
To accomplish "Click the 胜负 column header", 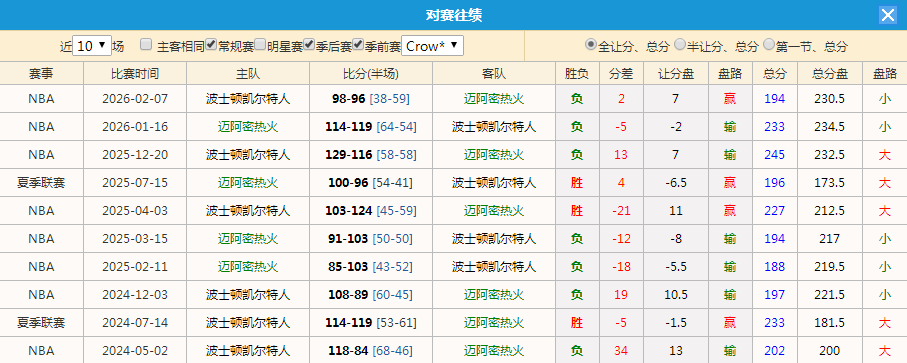I will 577,73.
